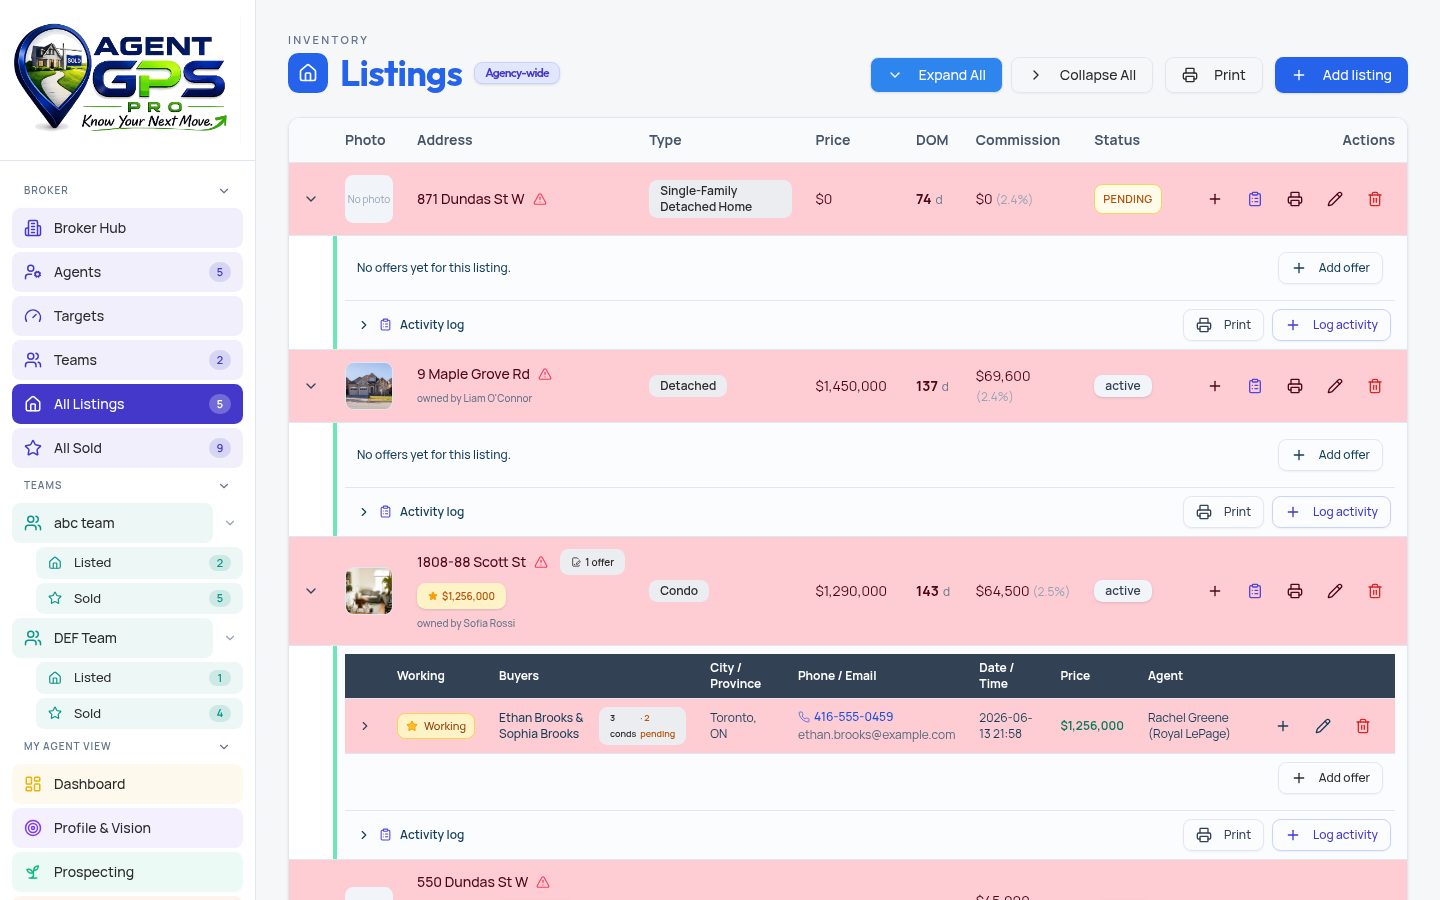Edit the 9 Maple Grove Rd listing

1335,386
